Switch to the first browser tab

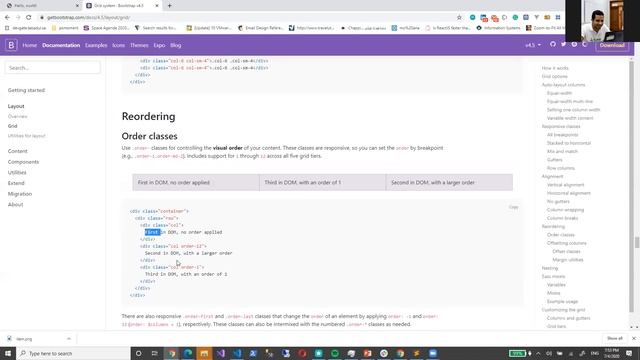(x=41, y=6)
